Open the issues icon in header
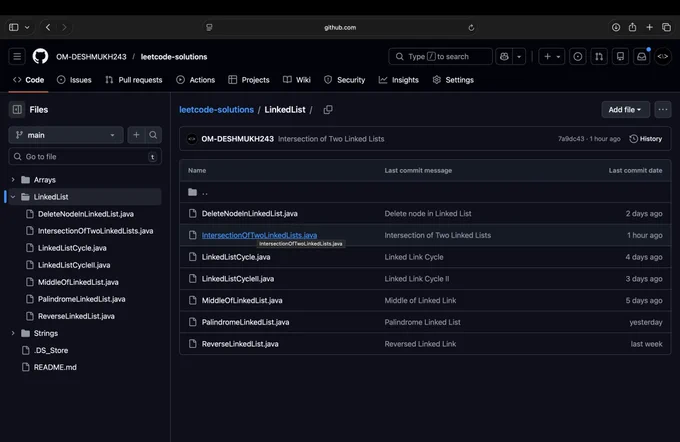The image size is (680, 442). (578, 56)
